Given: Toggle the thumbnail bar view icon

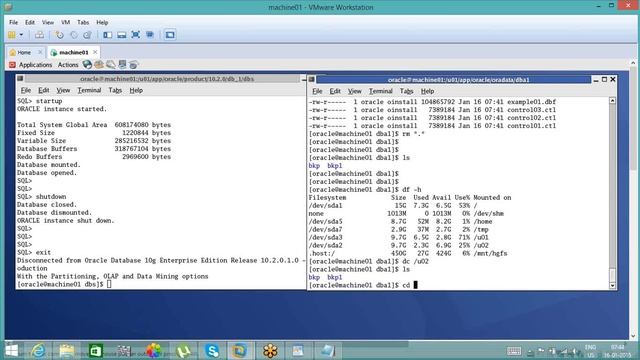Looking at the screenshot, I should pyautogui.click(x=121, y=35).
